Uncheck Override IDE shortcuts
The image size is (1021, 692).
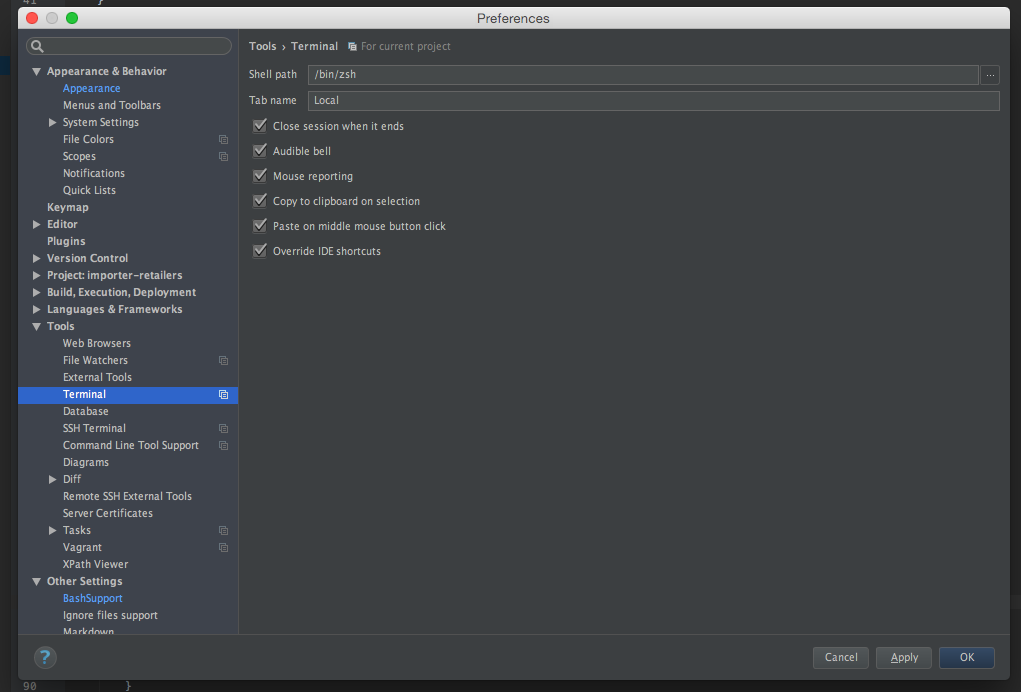[260, 251]
